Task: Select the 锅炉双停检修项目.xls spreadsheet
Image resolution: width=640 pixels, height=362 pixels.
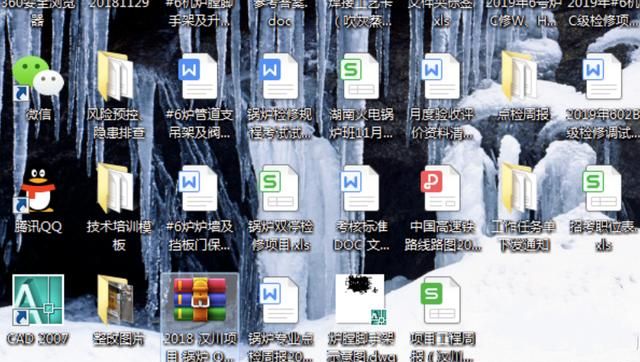Action: [280, 189]
